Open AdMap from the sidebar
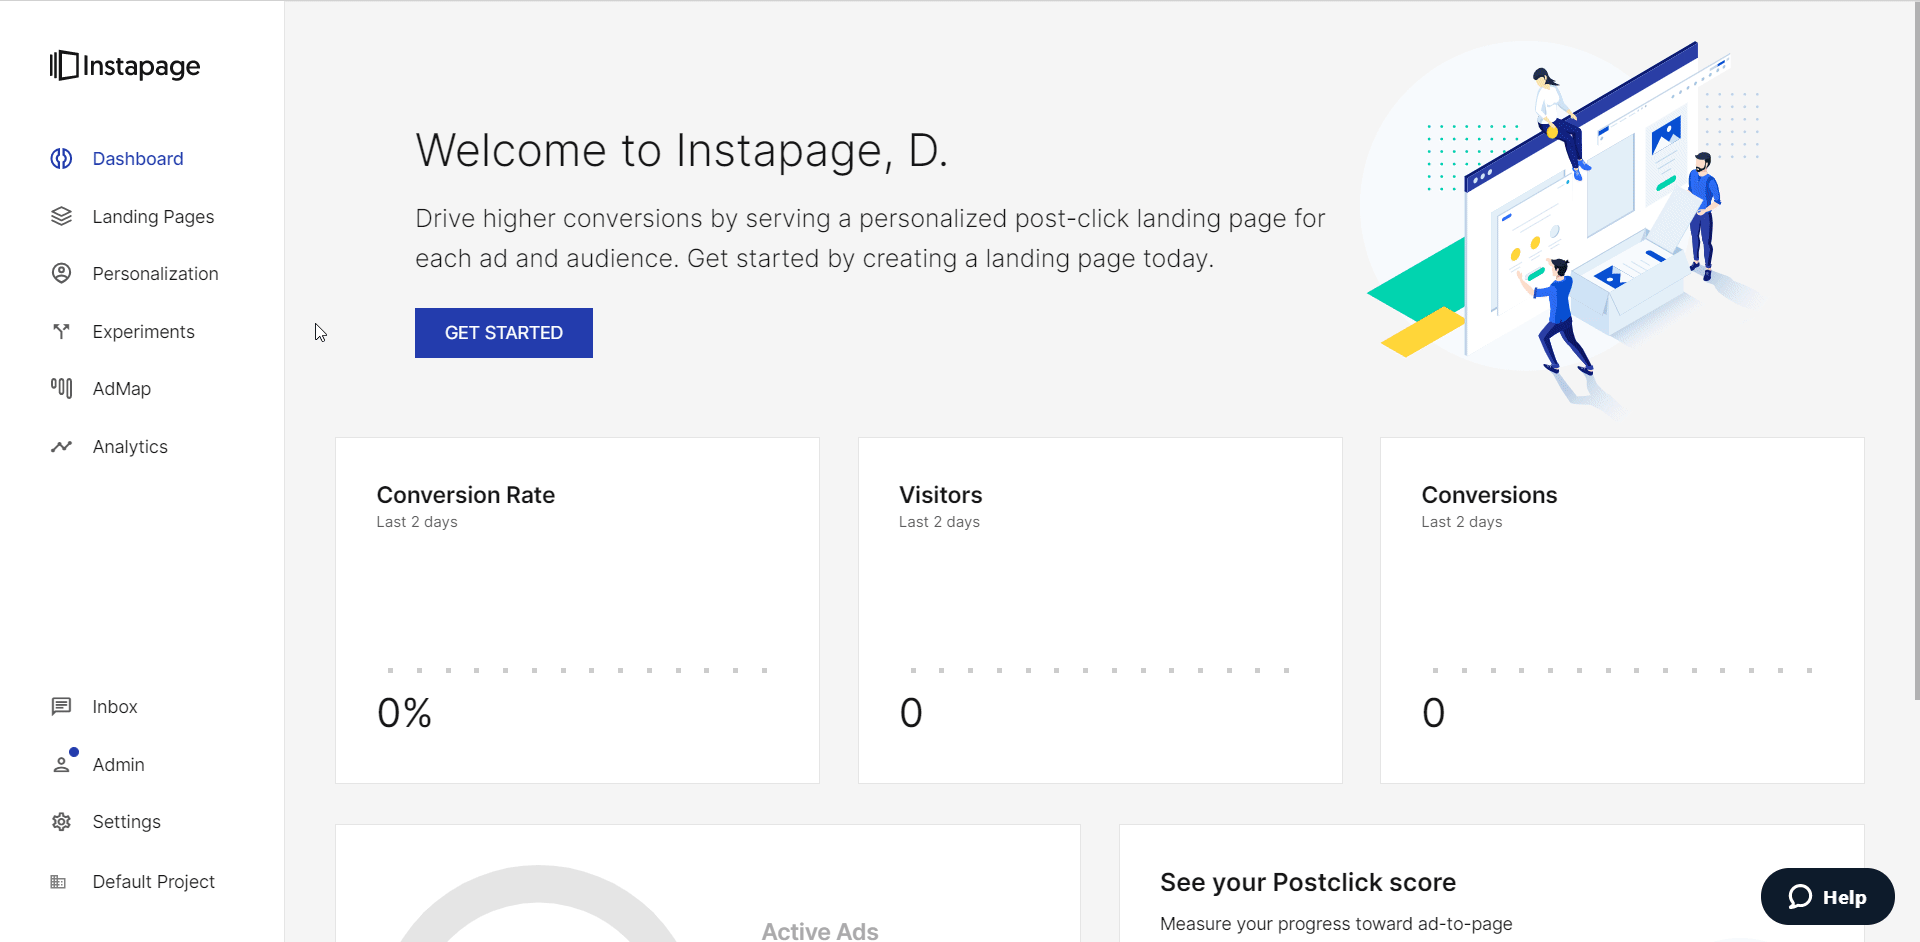Image resolution: width=1920 pixels, height=942 pixels. point(122,389)
